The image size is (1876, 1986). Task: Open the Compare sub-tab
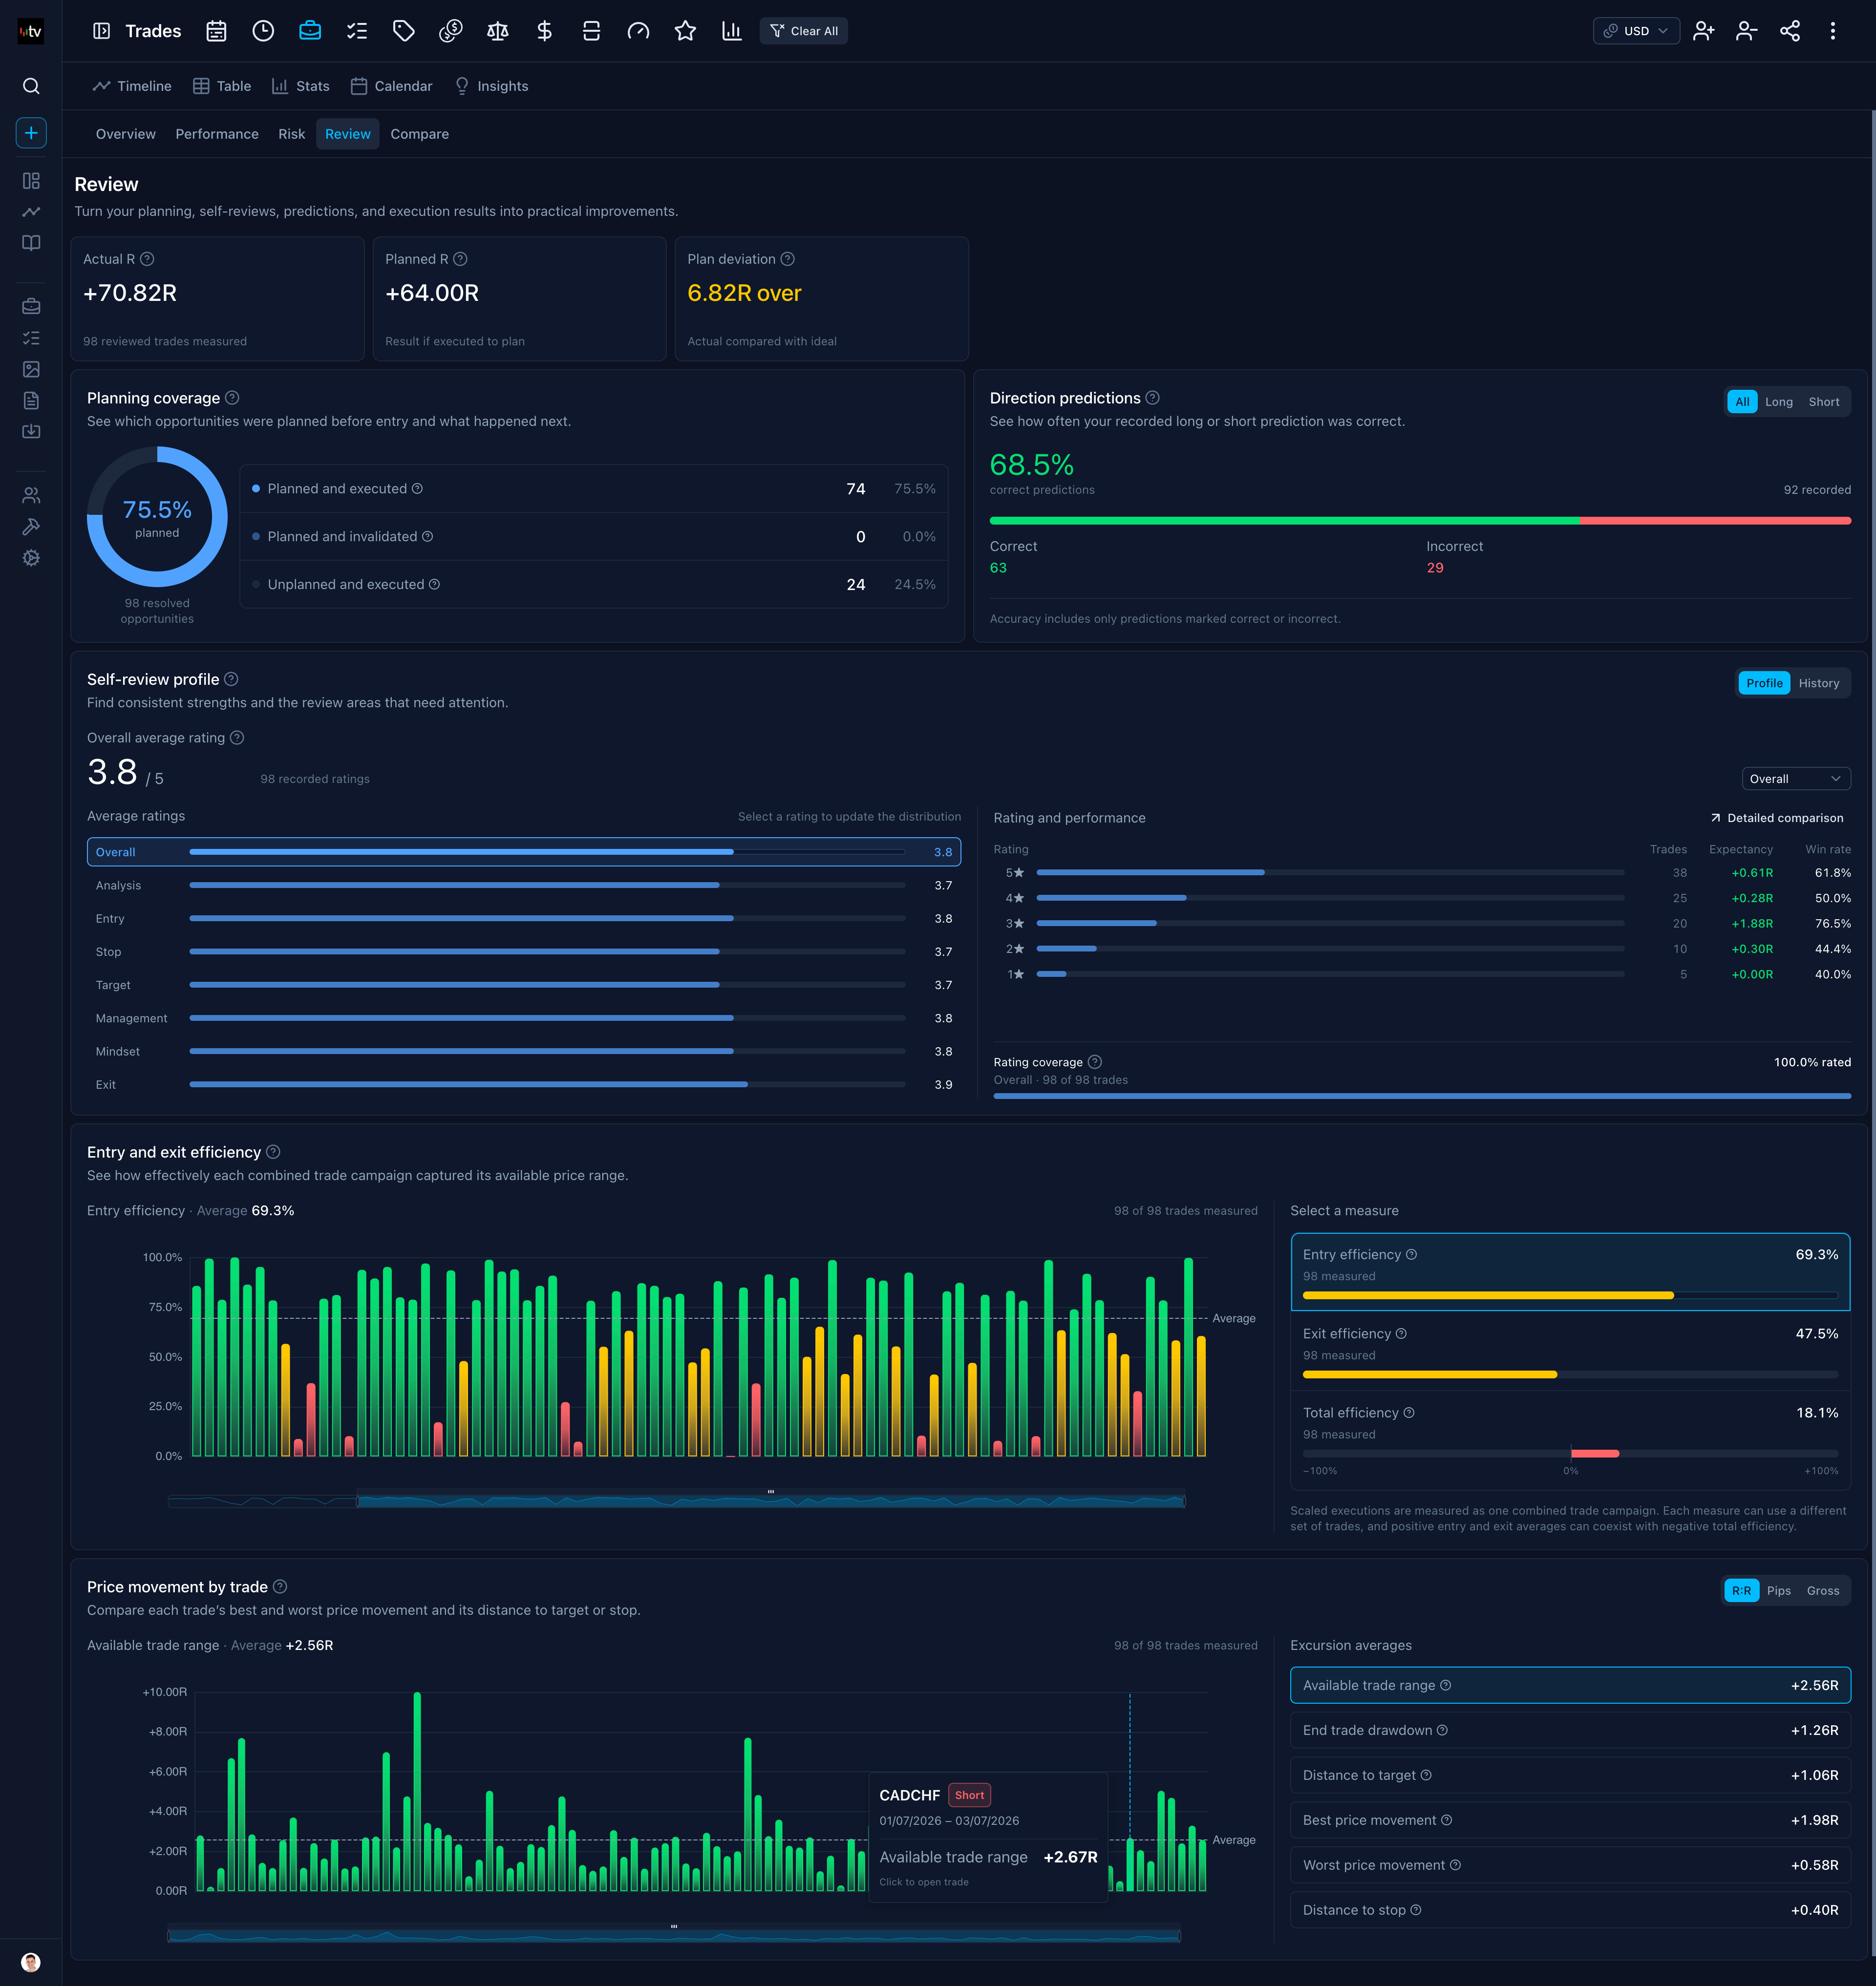[420, 134]
